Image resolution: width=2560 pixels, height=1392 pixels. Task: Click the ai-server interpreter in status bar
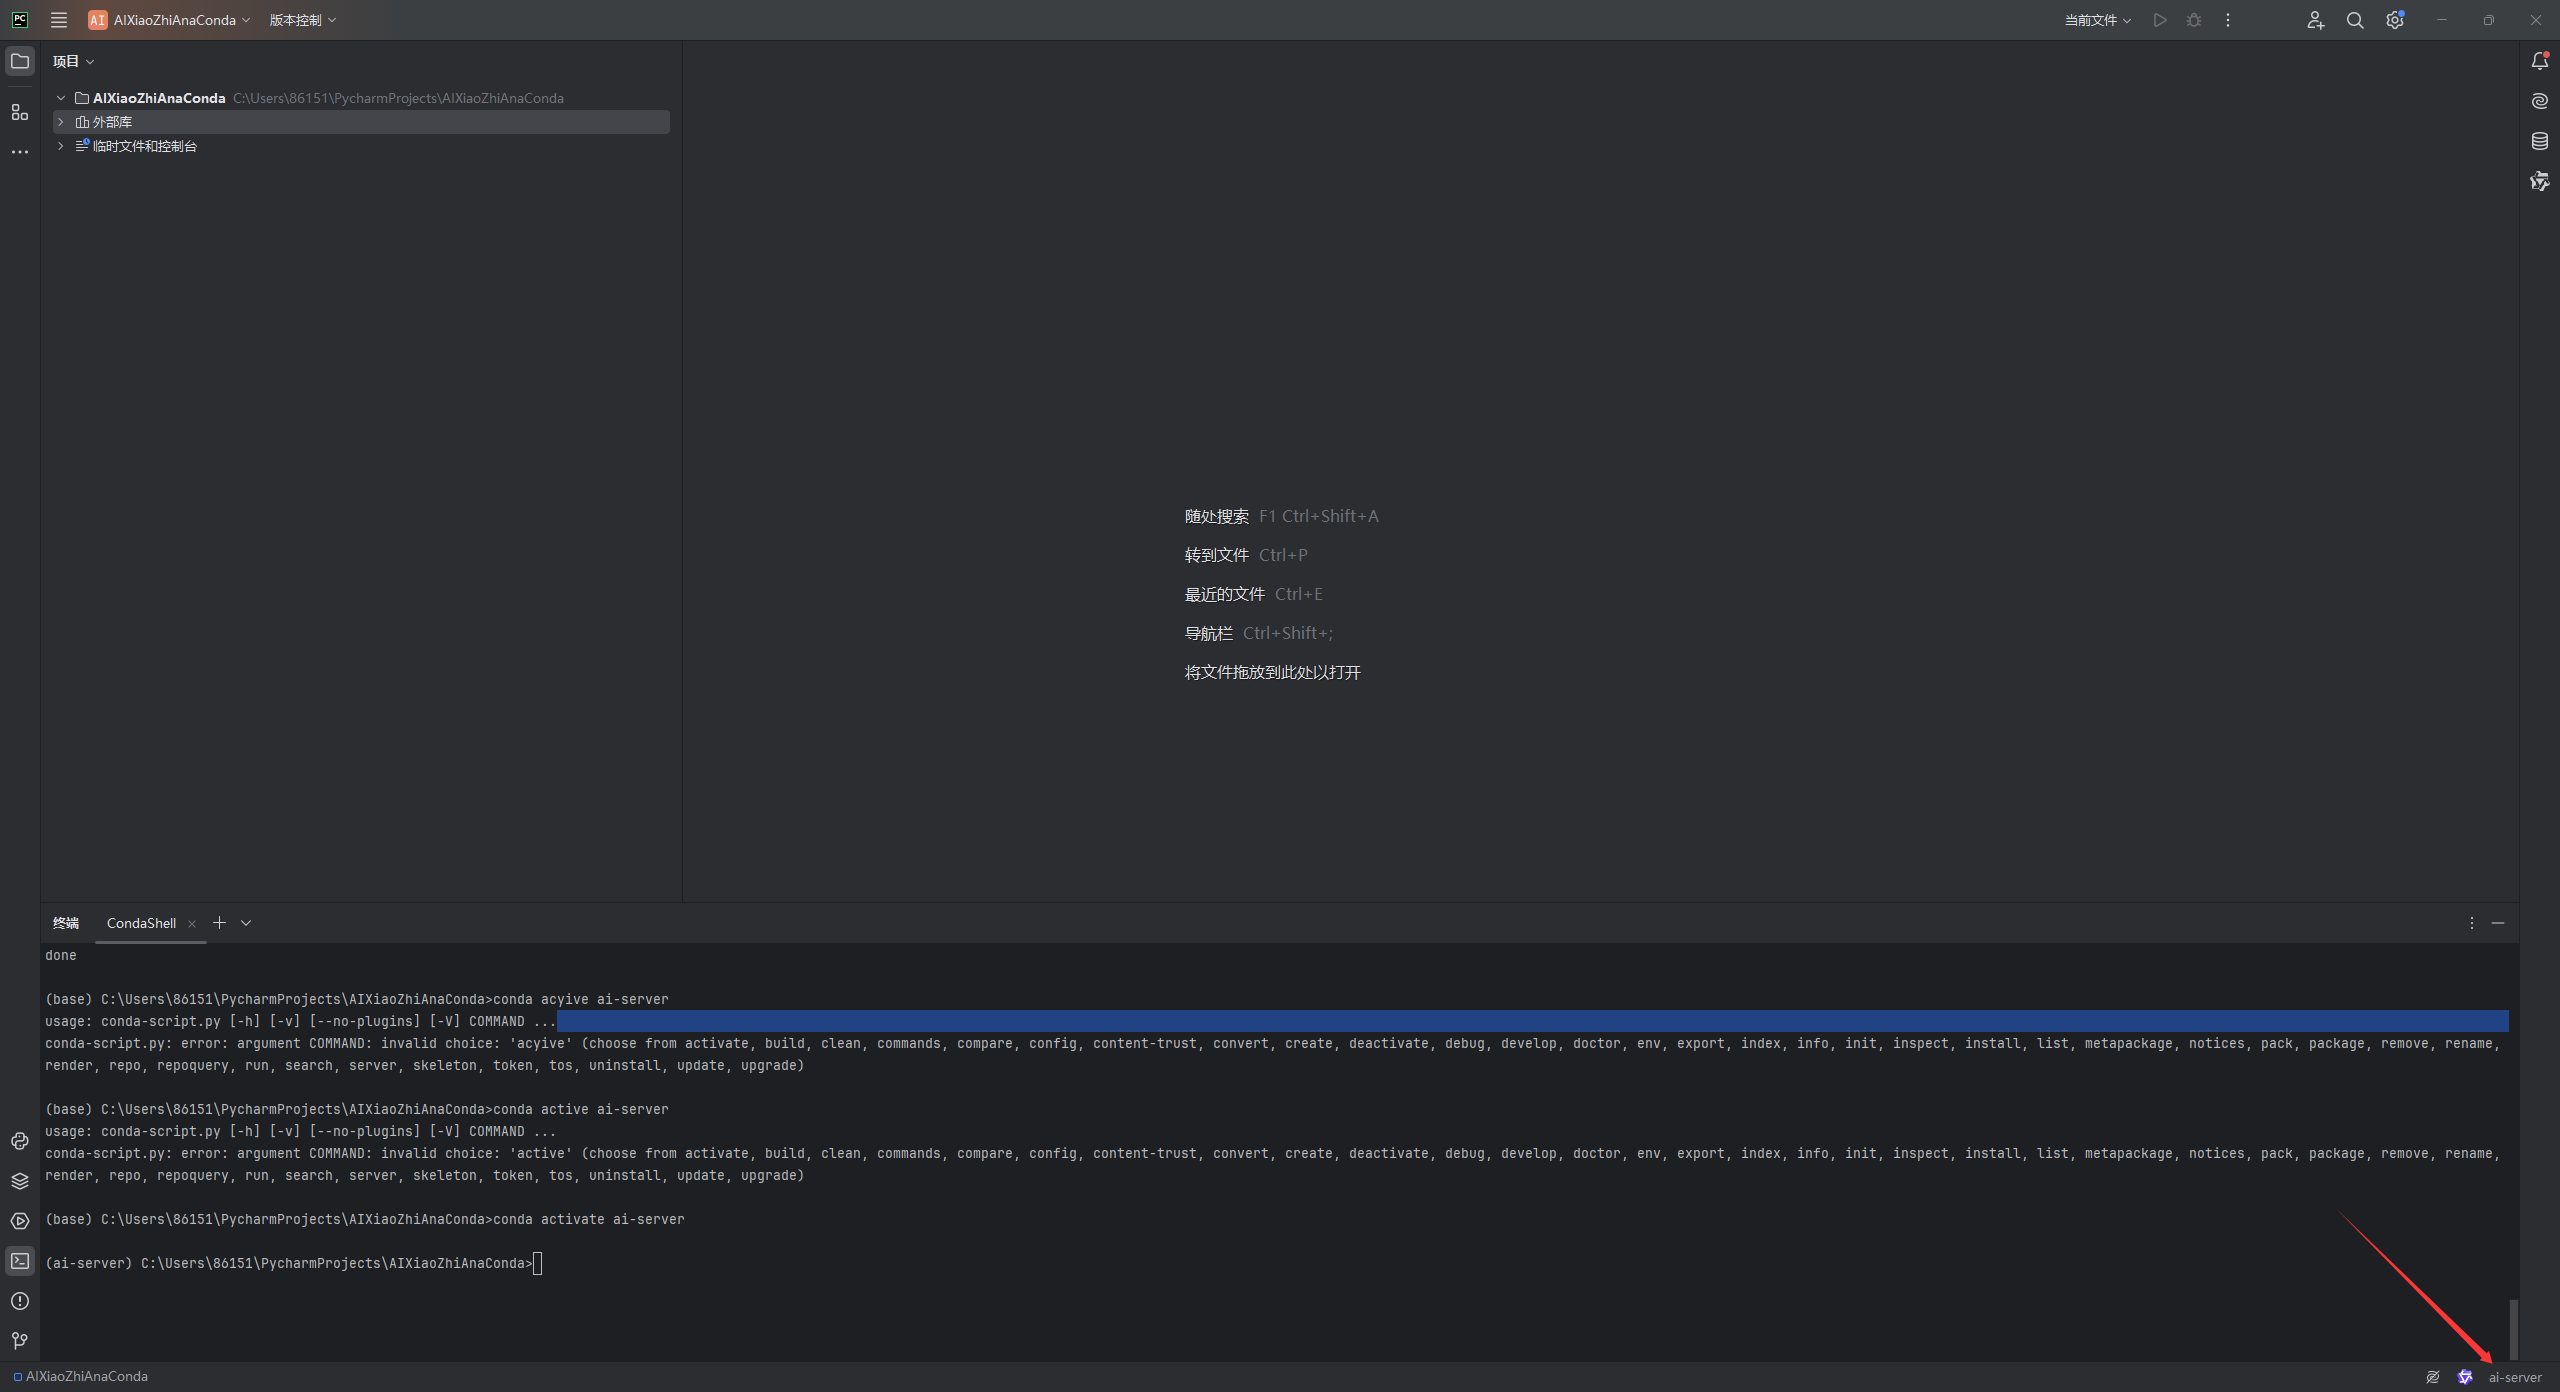pos(2514,1377)
